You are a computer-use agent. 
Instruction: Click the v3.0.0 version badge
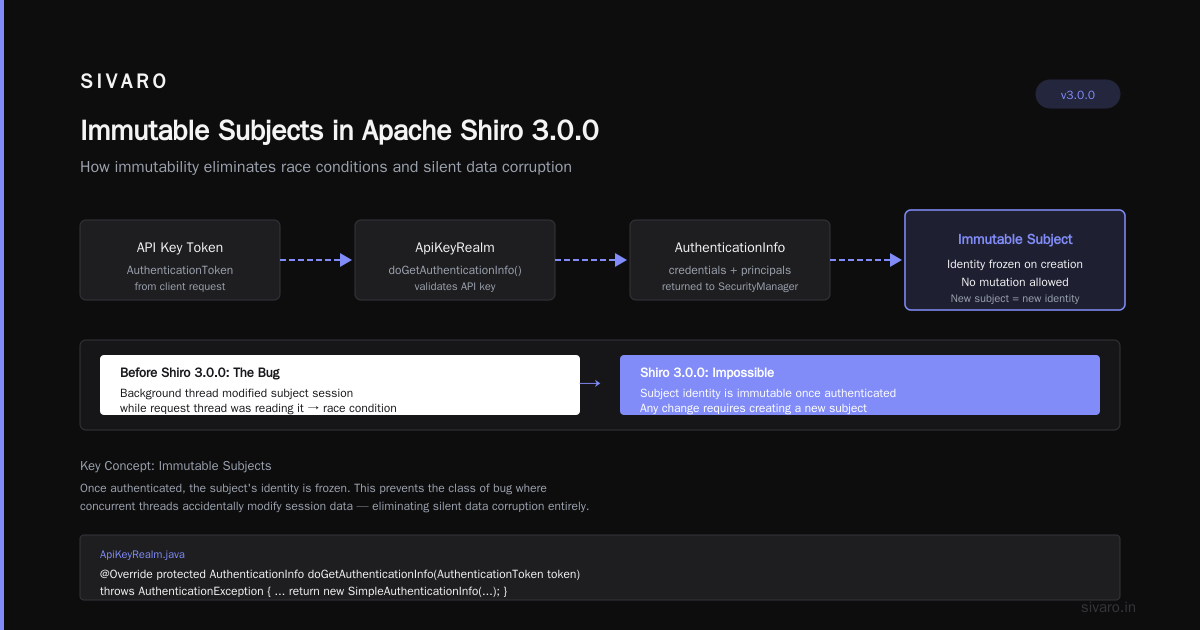click(x=1078, y=95)
